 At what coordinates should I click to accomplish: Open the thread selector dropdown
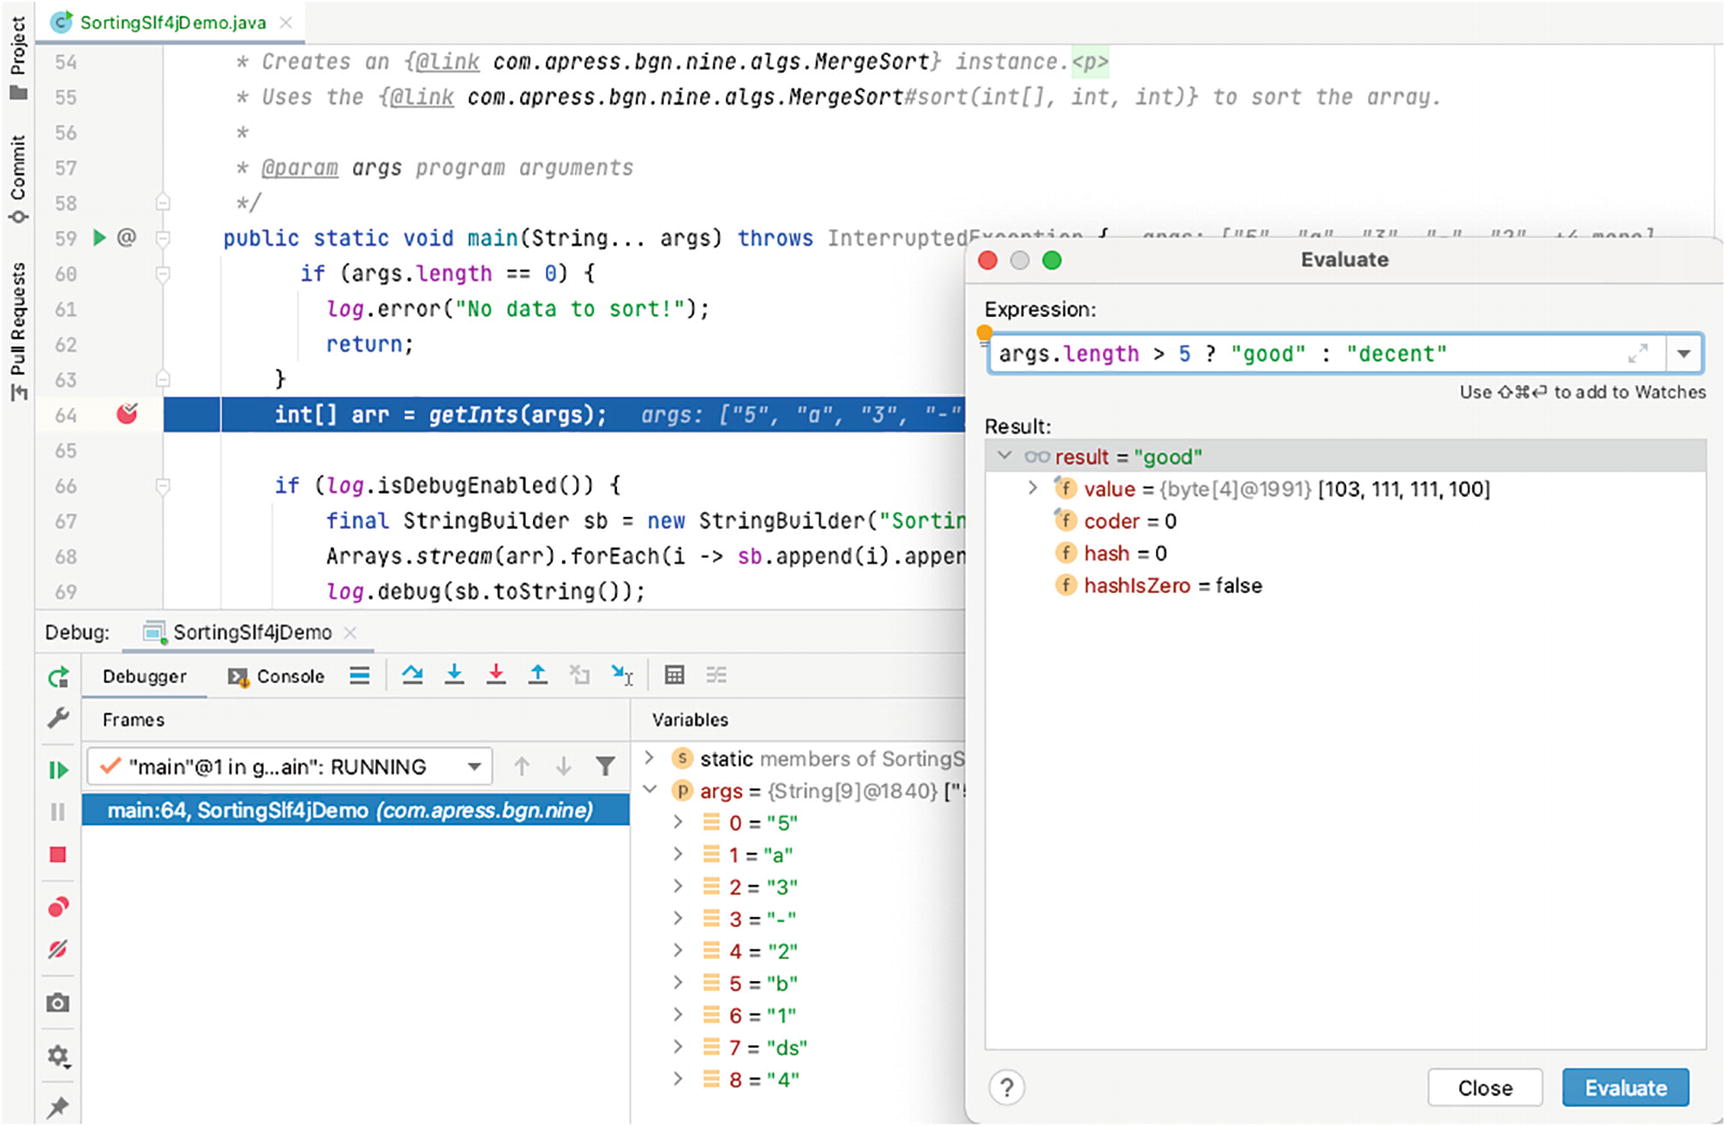point(474,767)
